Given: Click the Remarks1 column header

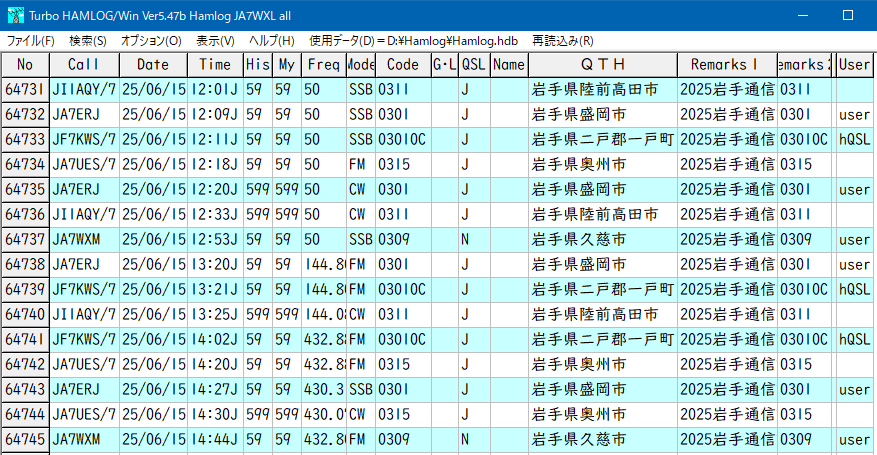Looking at the screenshot, I should pyautogui.click(x=725, y=64).
